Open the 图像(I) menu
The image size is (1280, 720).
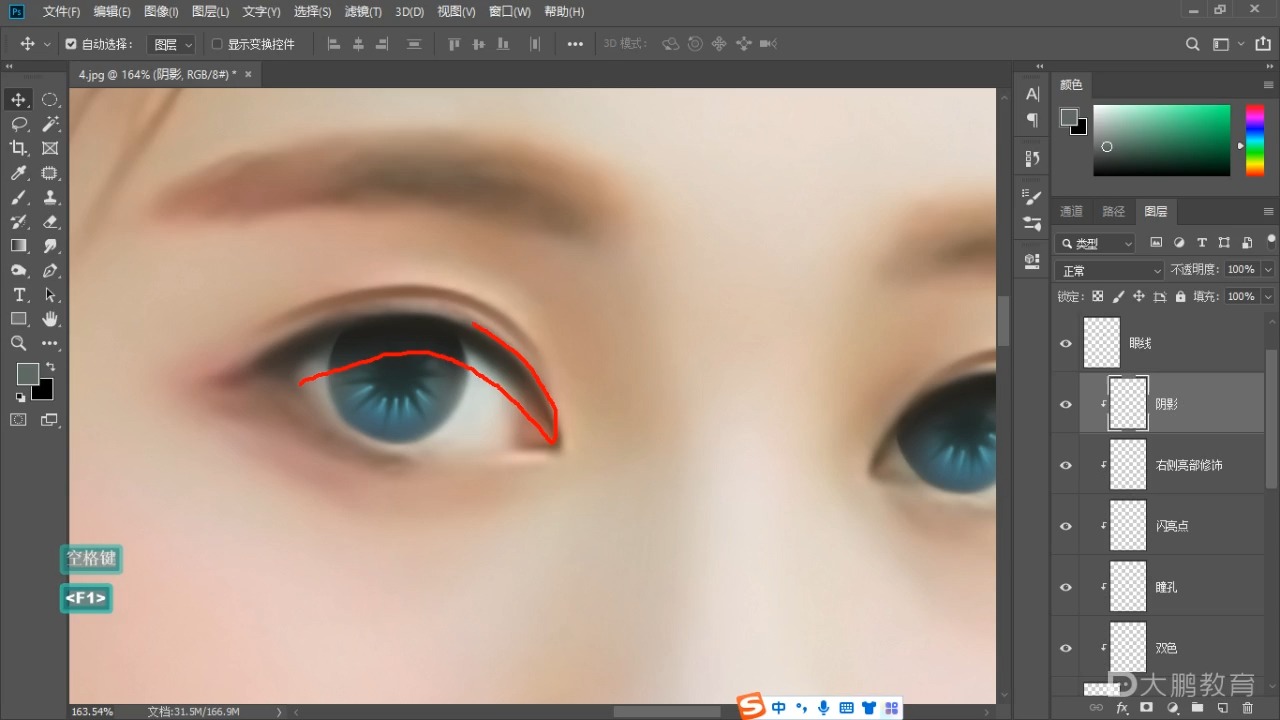pos(161,12)
